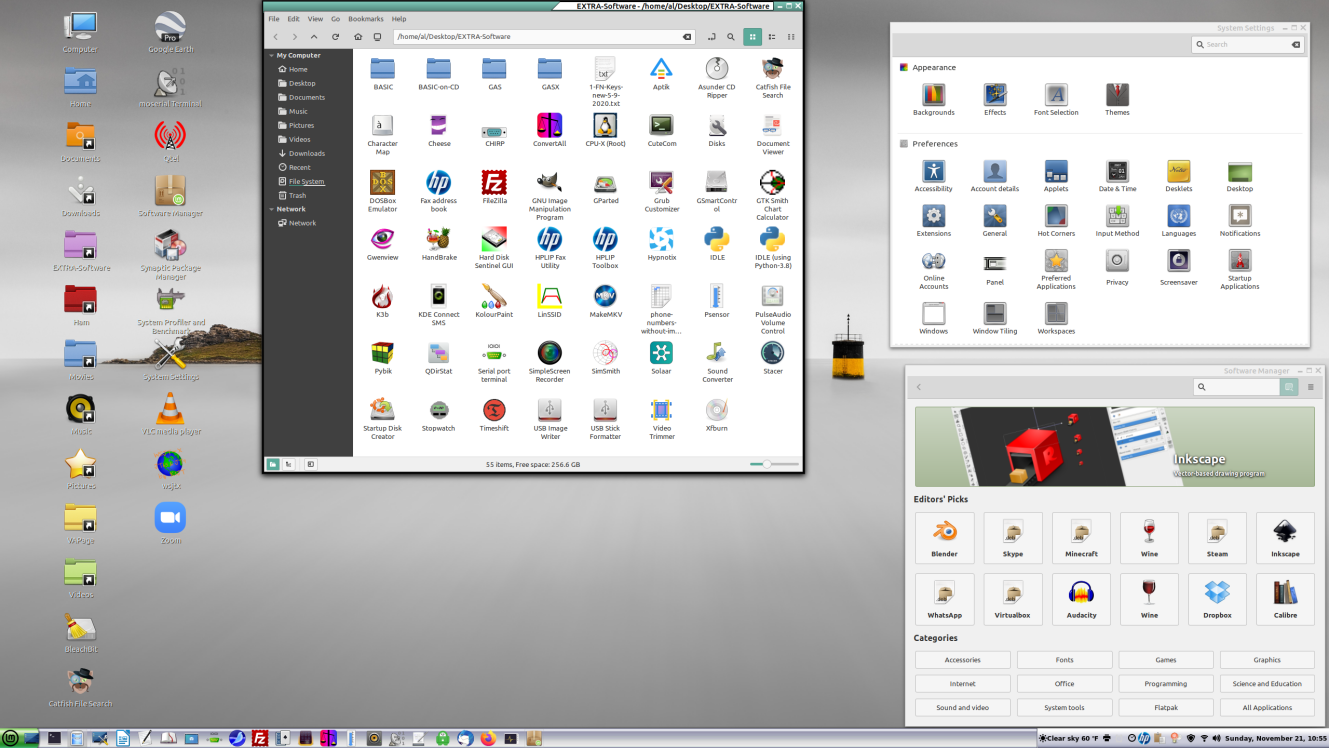1329x748 pixels.
Task: Adjust the file manager zoom slider
Action: pyautogui.click(x=775, y=464)
